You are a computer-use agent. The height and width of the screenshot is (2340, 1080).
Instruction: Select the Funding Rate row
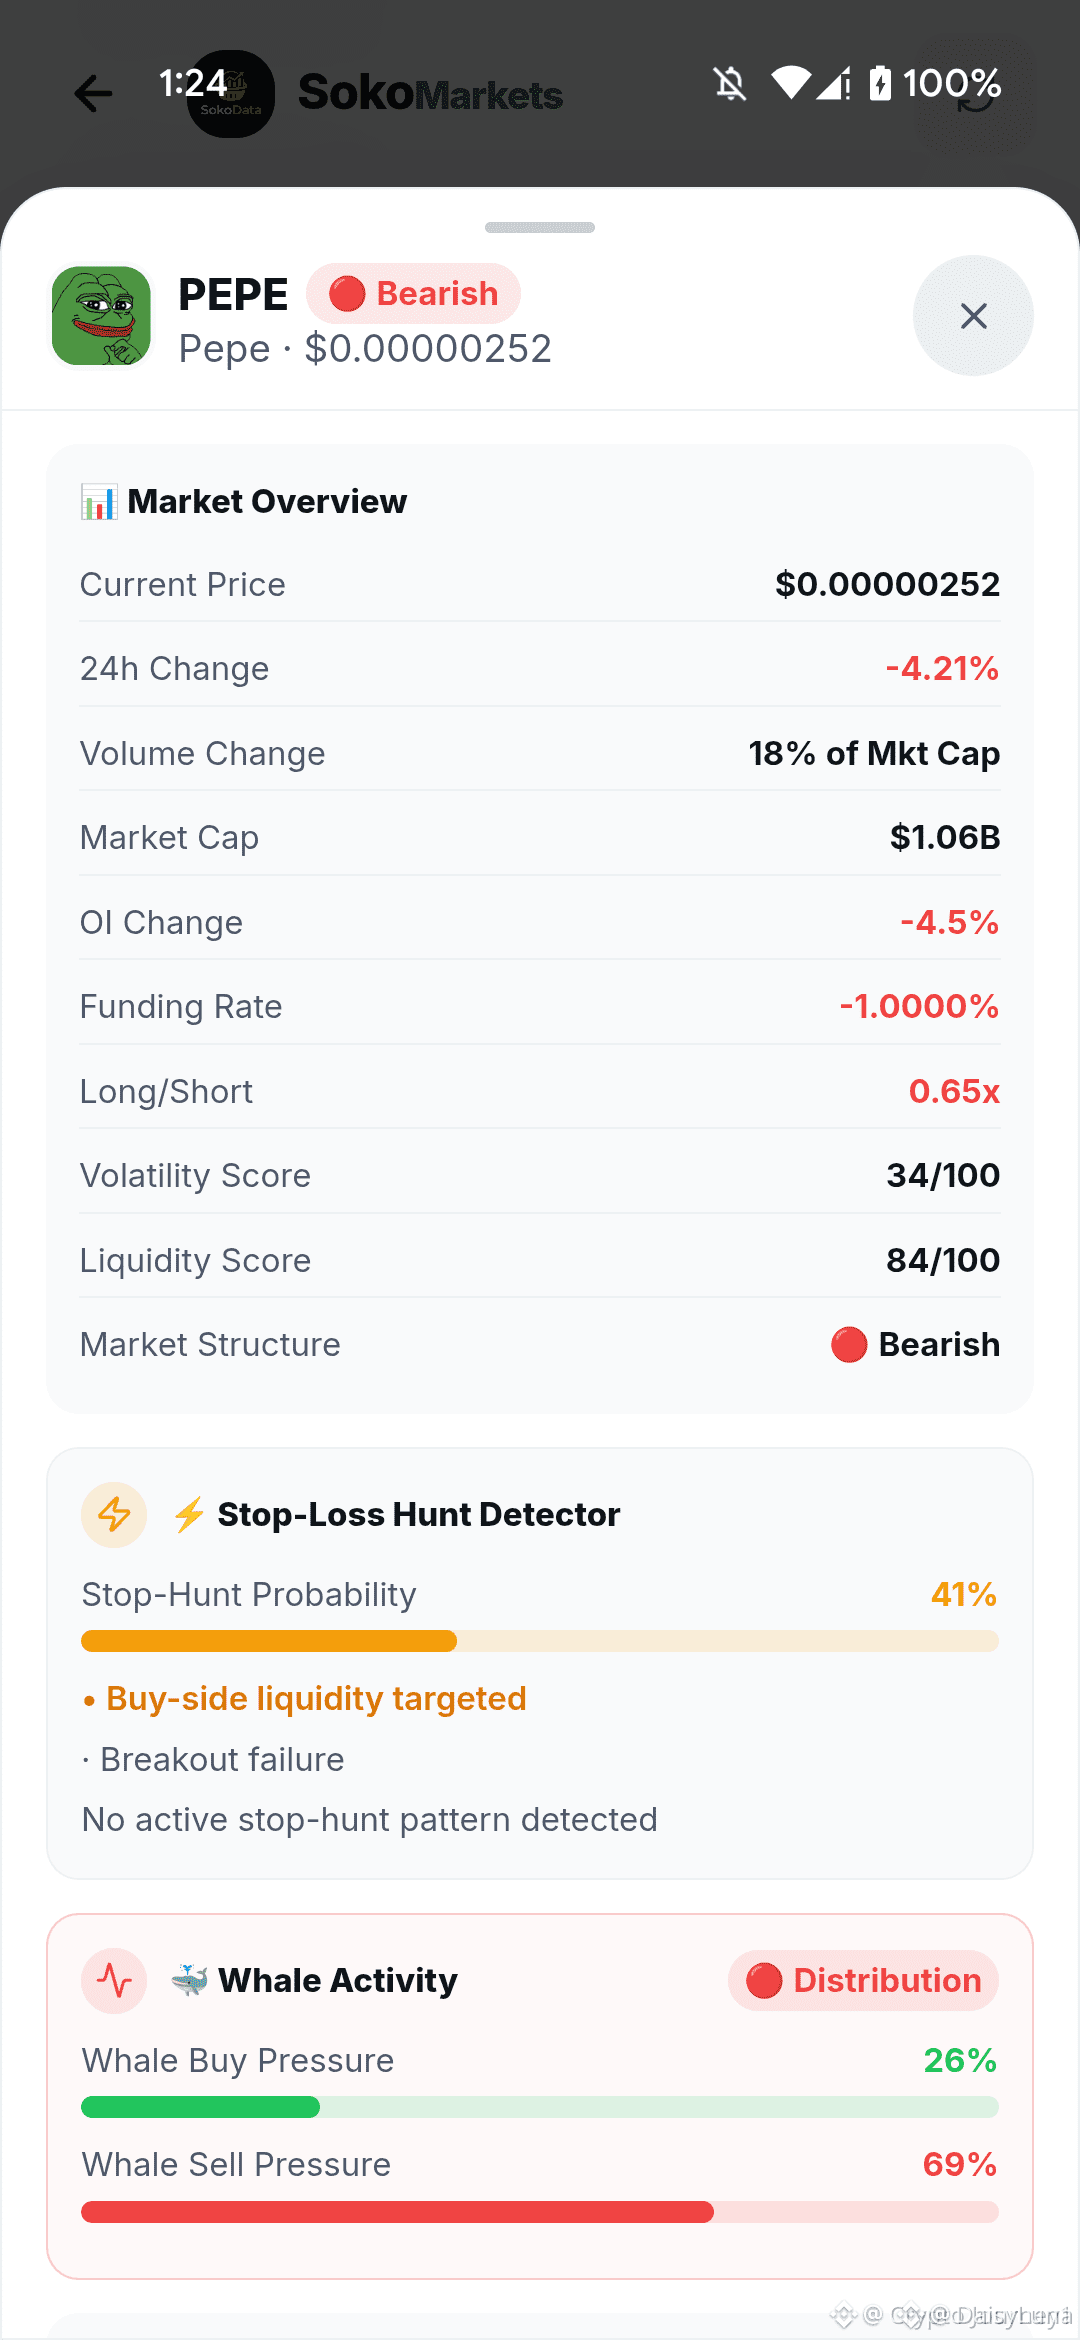[x=540, y=1006]
